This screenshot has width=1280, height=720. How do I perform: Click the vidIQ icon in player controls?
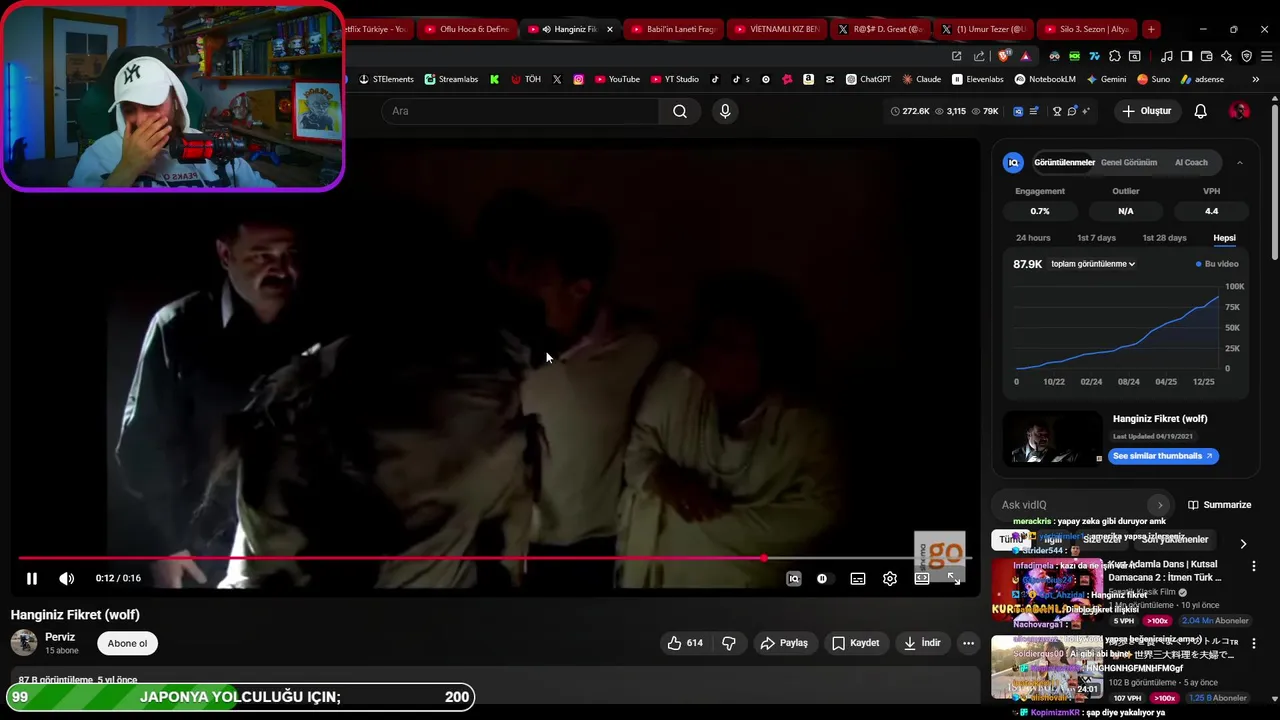[793, 578]
